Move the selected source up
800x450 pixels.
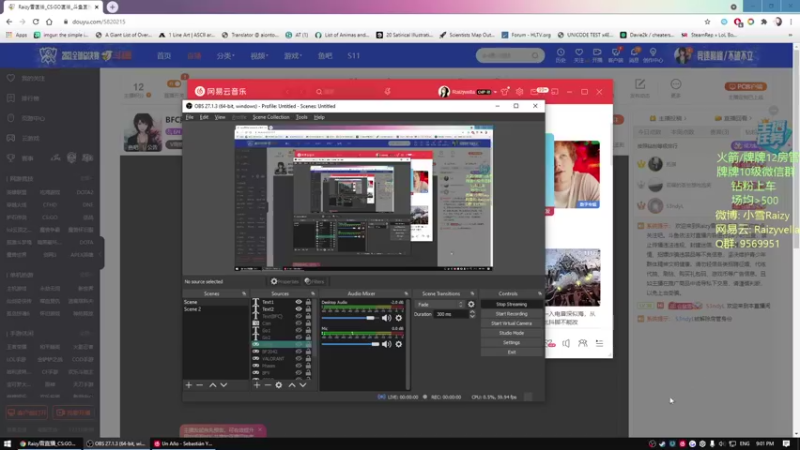292,385
